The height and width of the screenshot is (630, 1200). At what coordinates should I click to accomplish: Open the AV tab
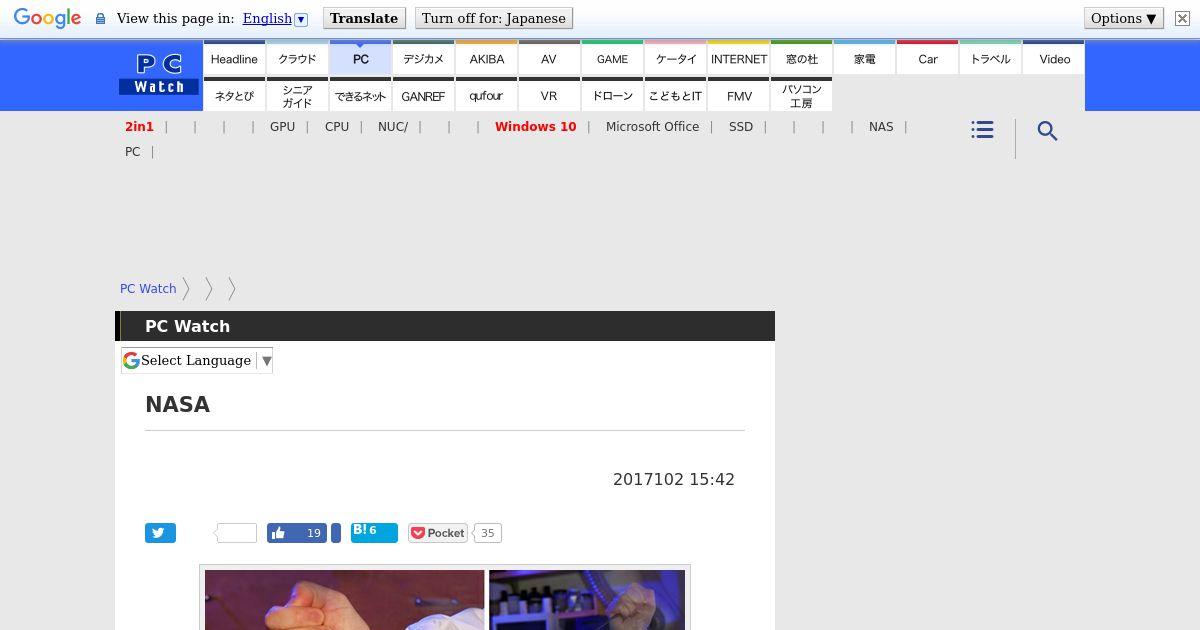tap(549, 59)
